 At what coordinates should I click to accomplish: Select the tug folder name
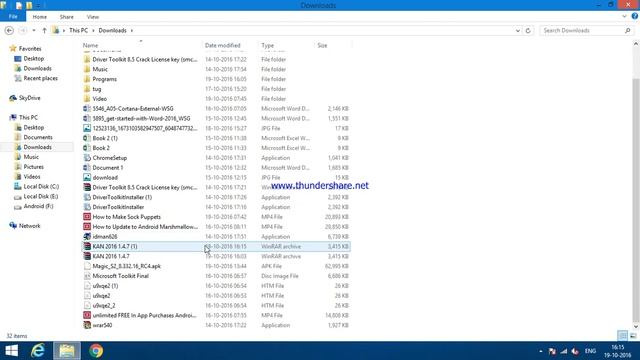click(x=97, y=89)
